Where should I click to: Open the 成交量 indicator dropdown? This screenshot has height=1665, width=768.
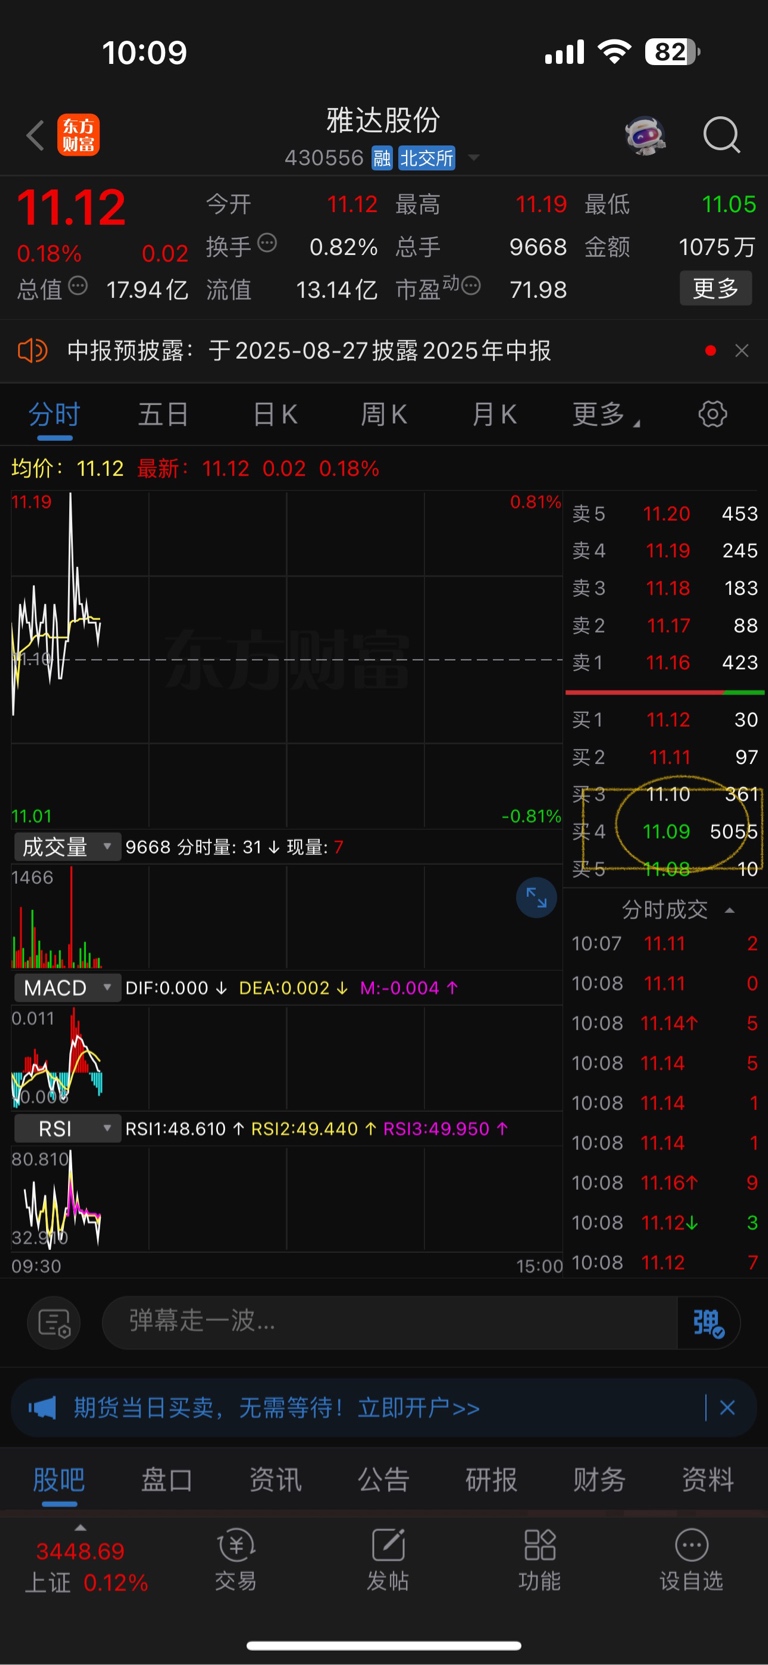click(x=66, y=847)
